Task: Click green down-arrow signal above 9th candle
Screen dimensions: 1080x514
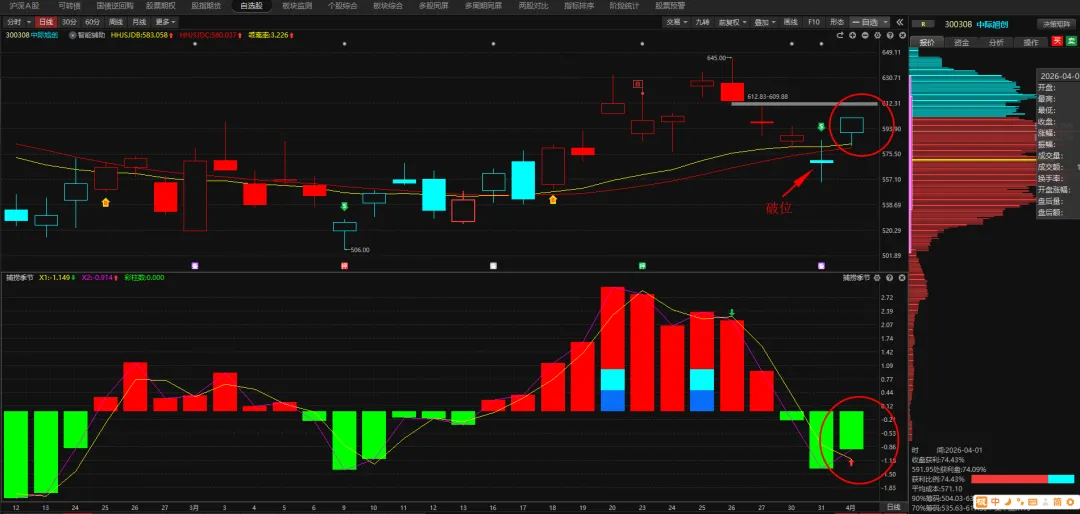Action: pos(345,206)
